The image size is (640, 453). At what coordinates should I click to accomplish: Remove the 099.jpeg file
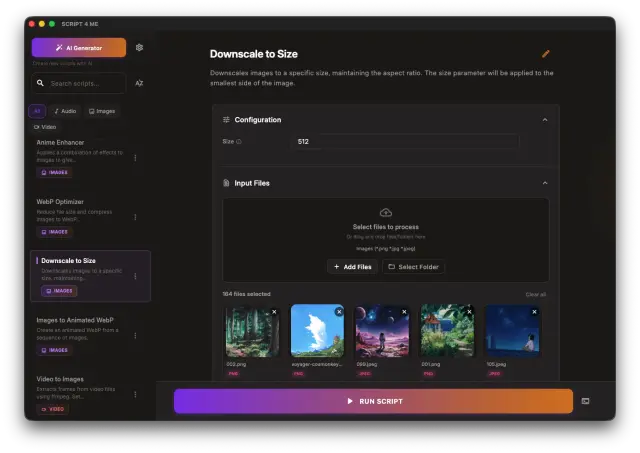(404, 312)
